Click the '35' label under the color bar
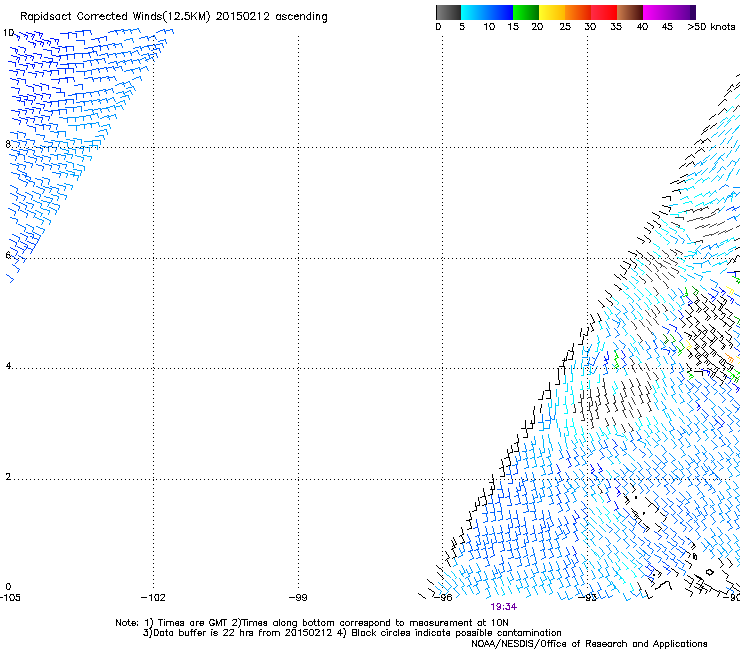The height and width of the screenshot is (650, 740). pyautogui.click(x=616, y=27)
